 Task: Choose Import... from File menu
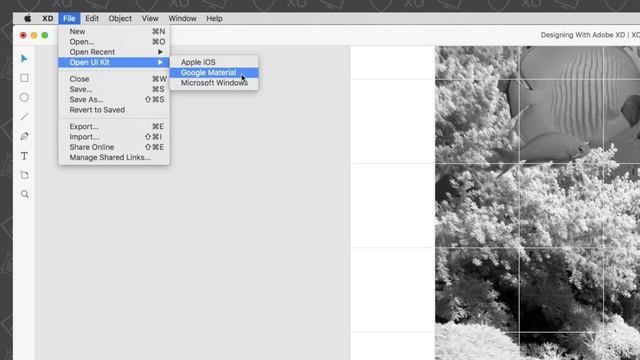pos(114,137)
